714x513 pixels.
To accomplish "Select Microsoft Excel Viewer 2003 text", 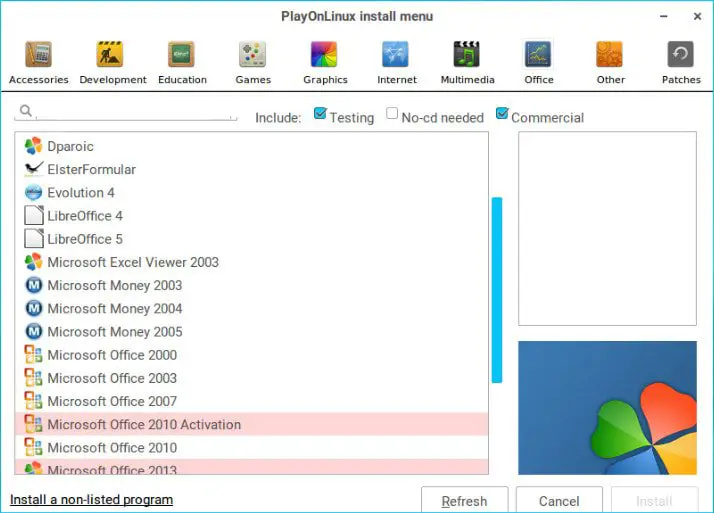I will [133, 262].
